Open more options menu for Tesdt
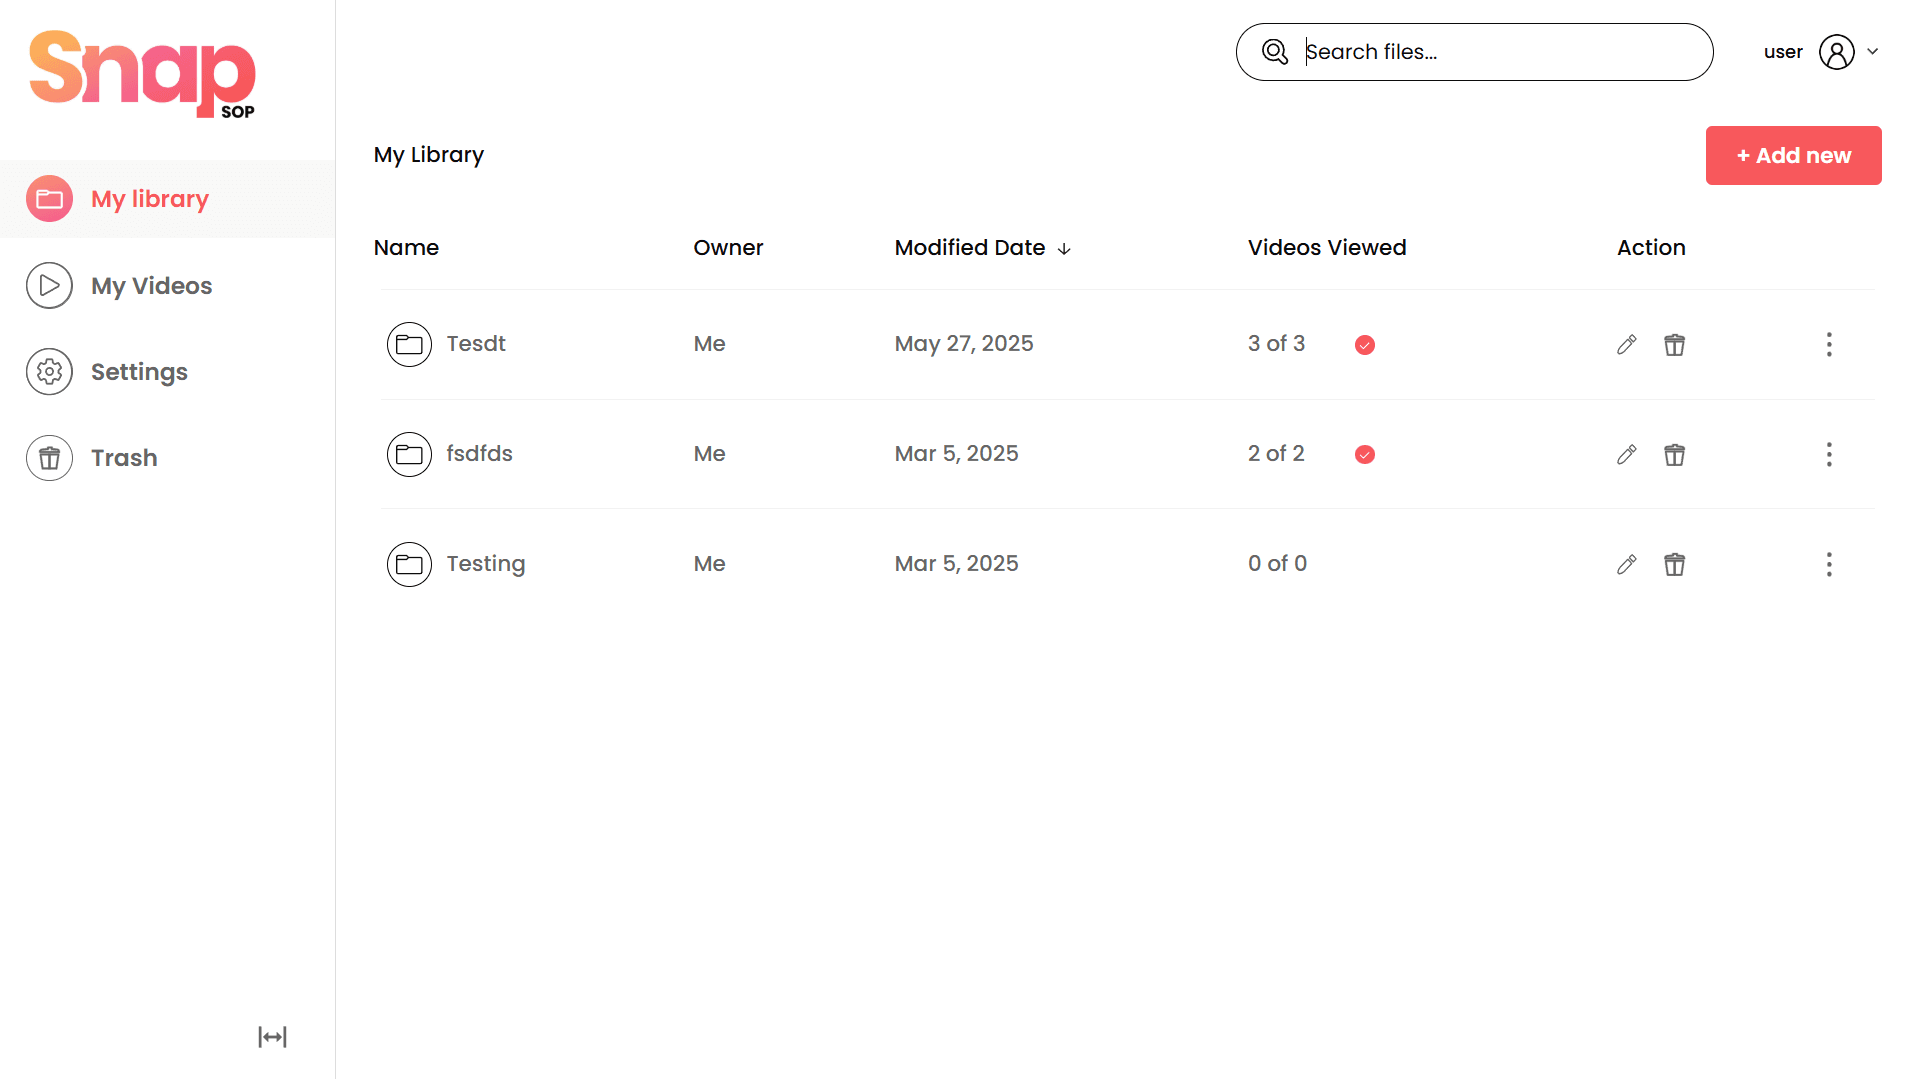The image size is (1919, 1079). click(x=1828, y=345)
